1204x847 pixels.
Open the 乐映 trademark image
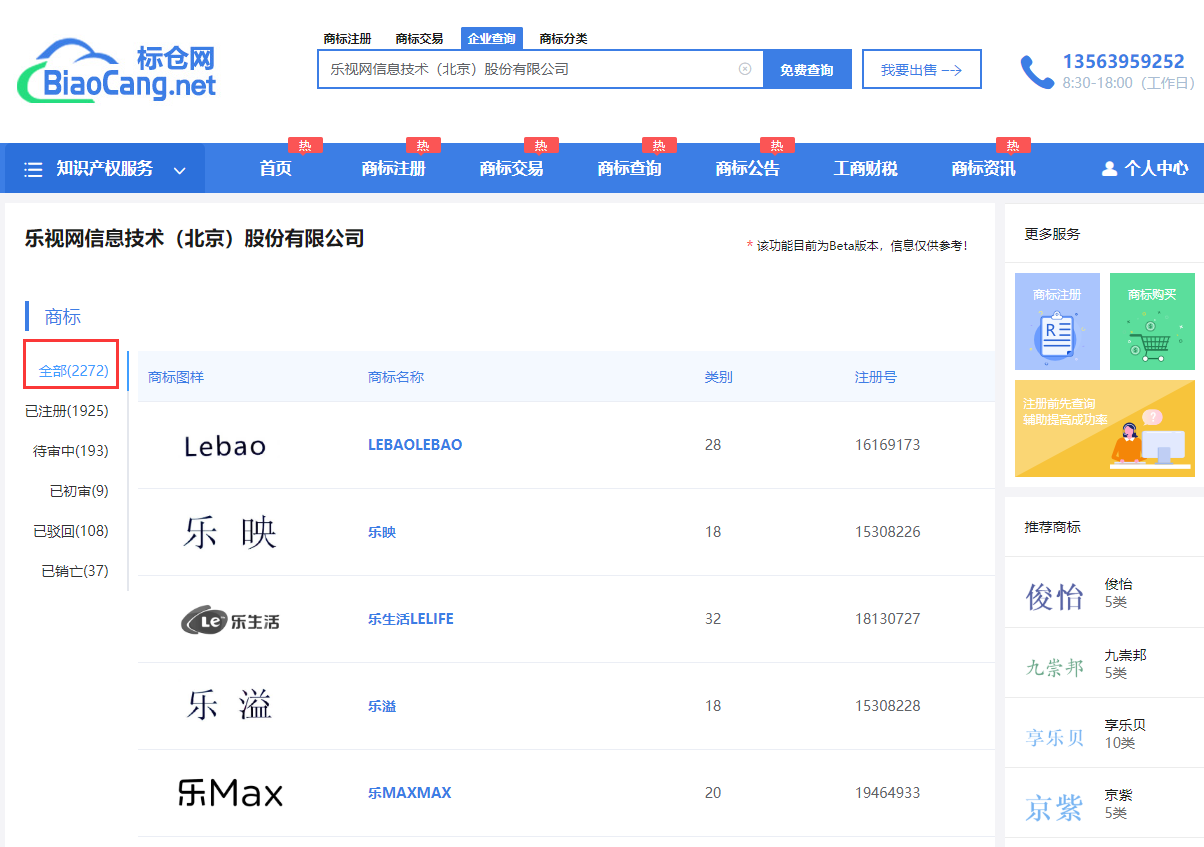coord(229,532)
